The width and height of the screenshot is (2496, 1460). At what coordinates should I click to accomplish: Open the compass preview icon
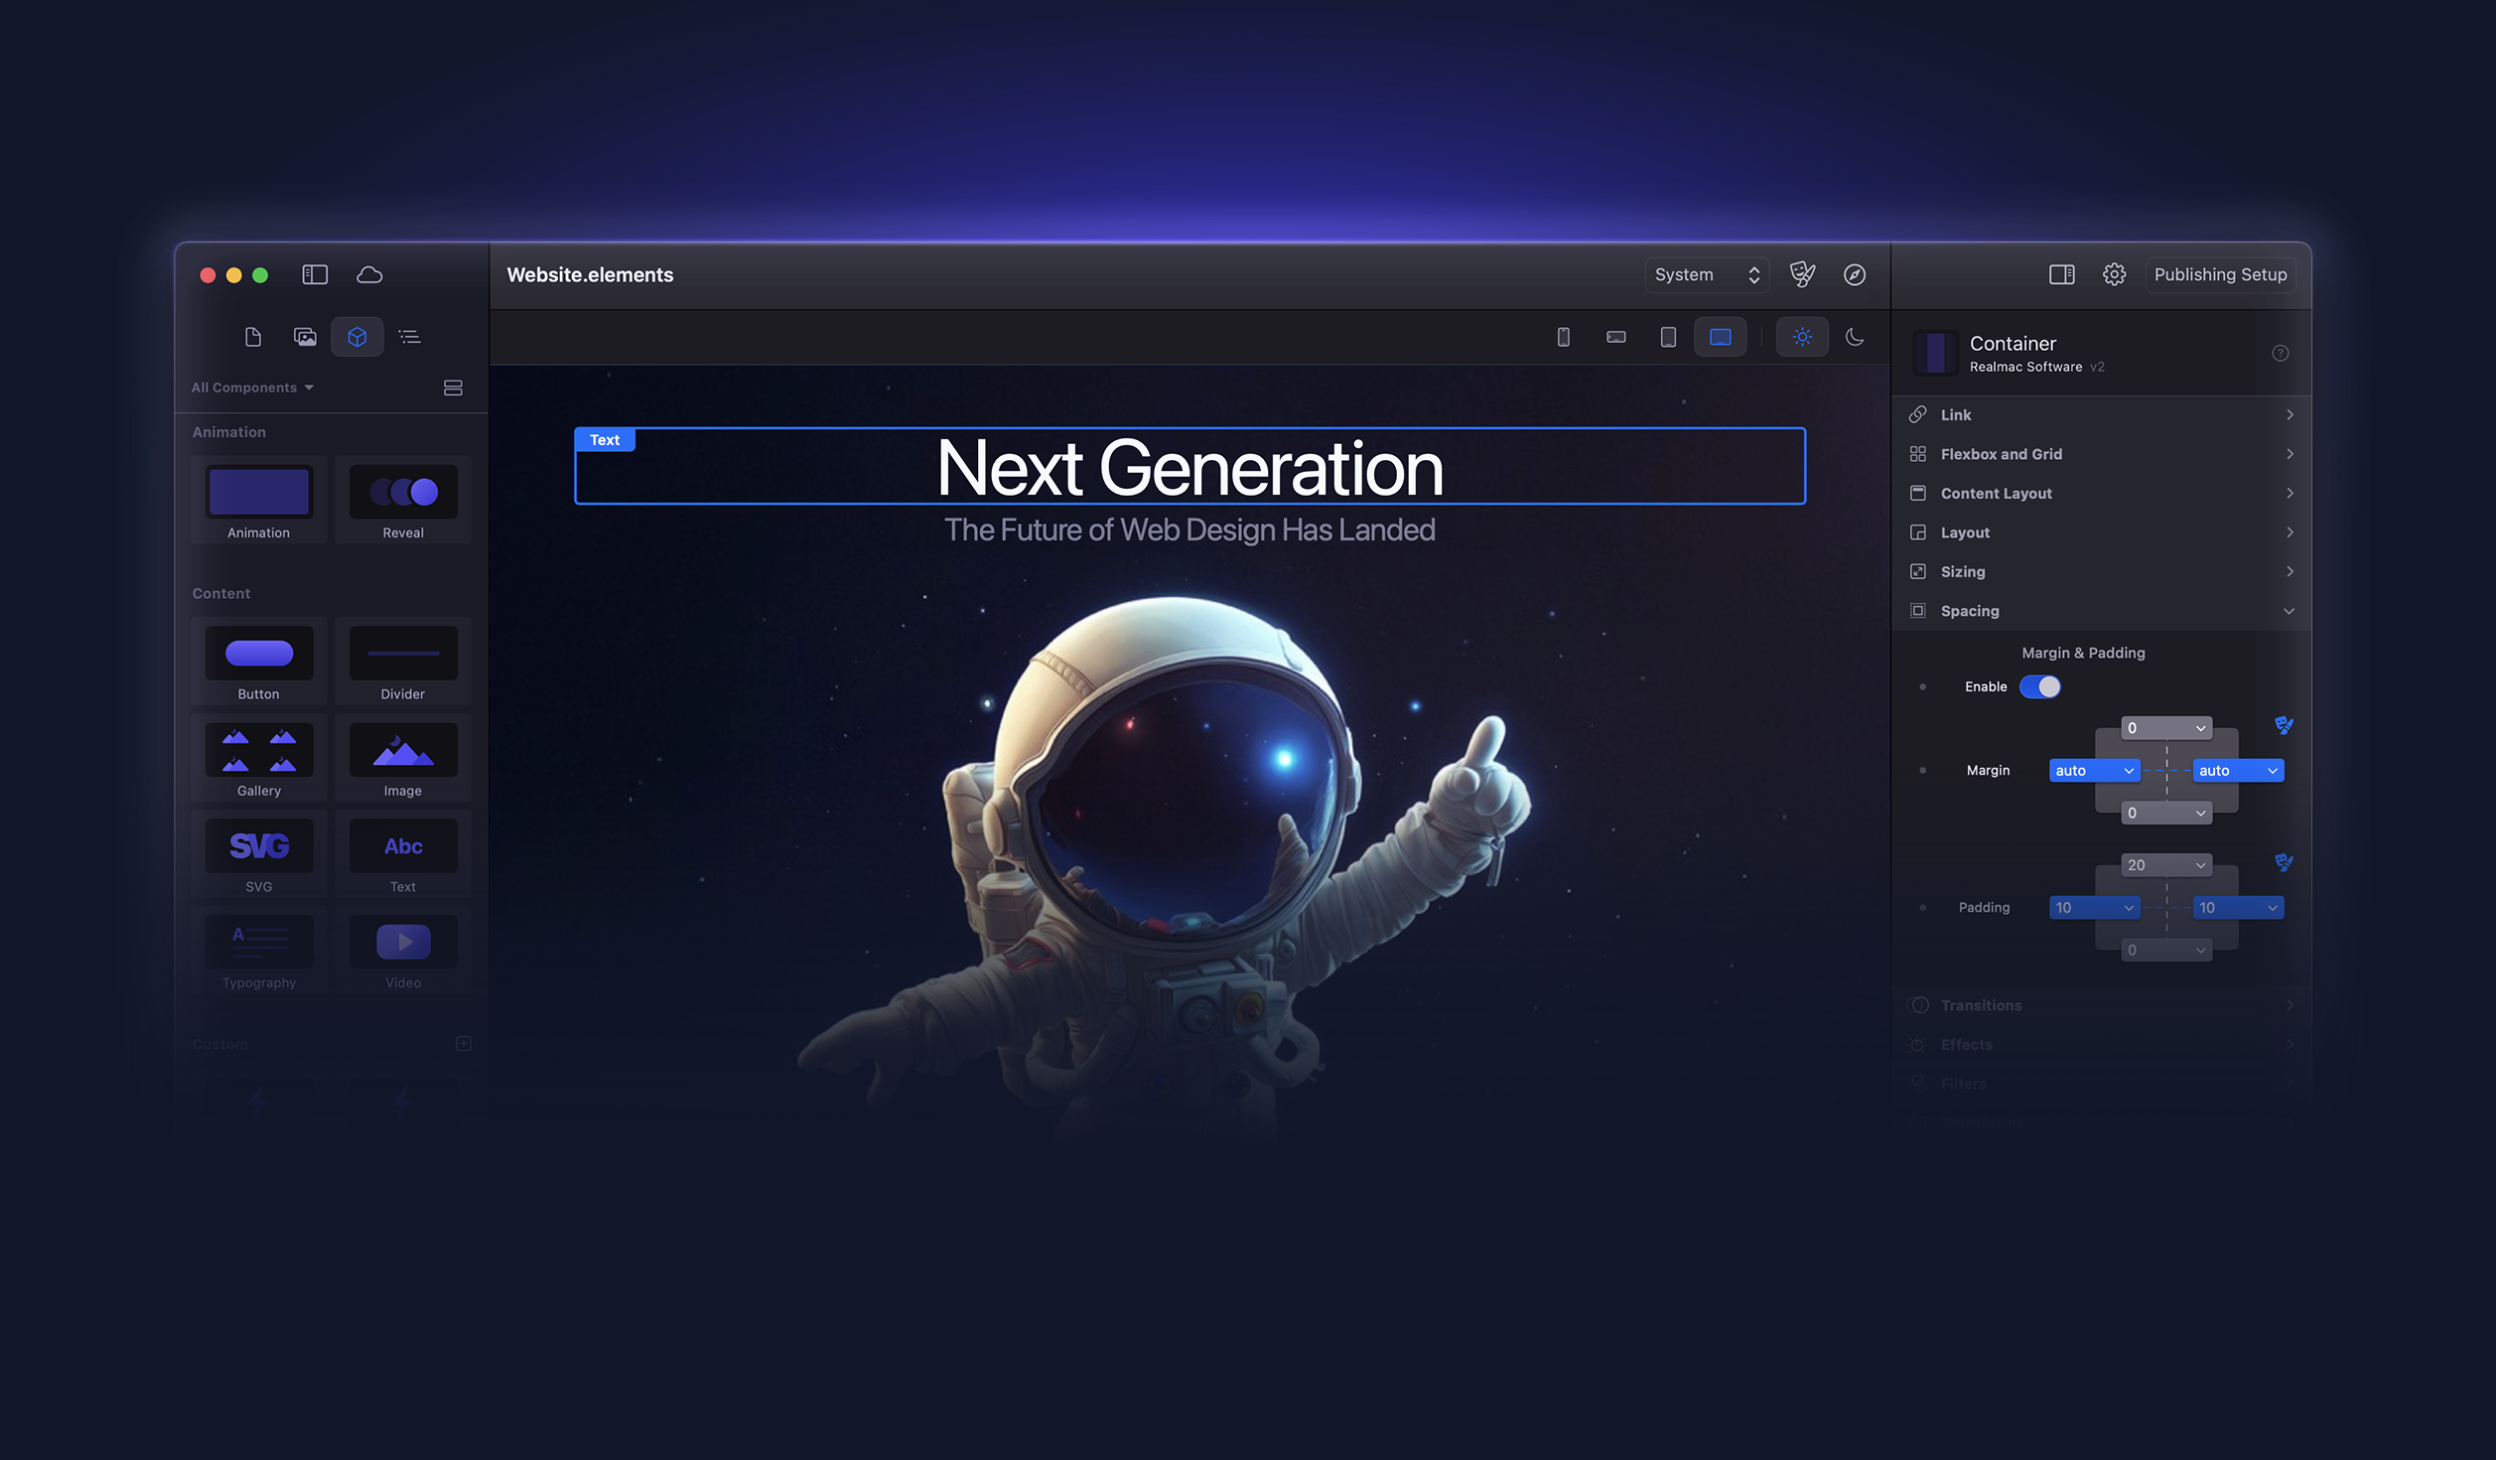tap(1854, 274)
